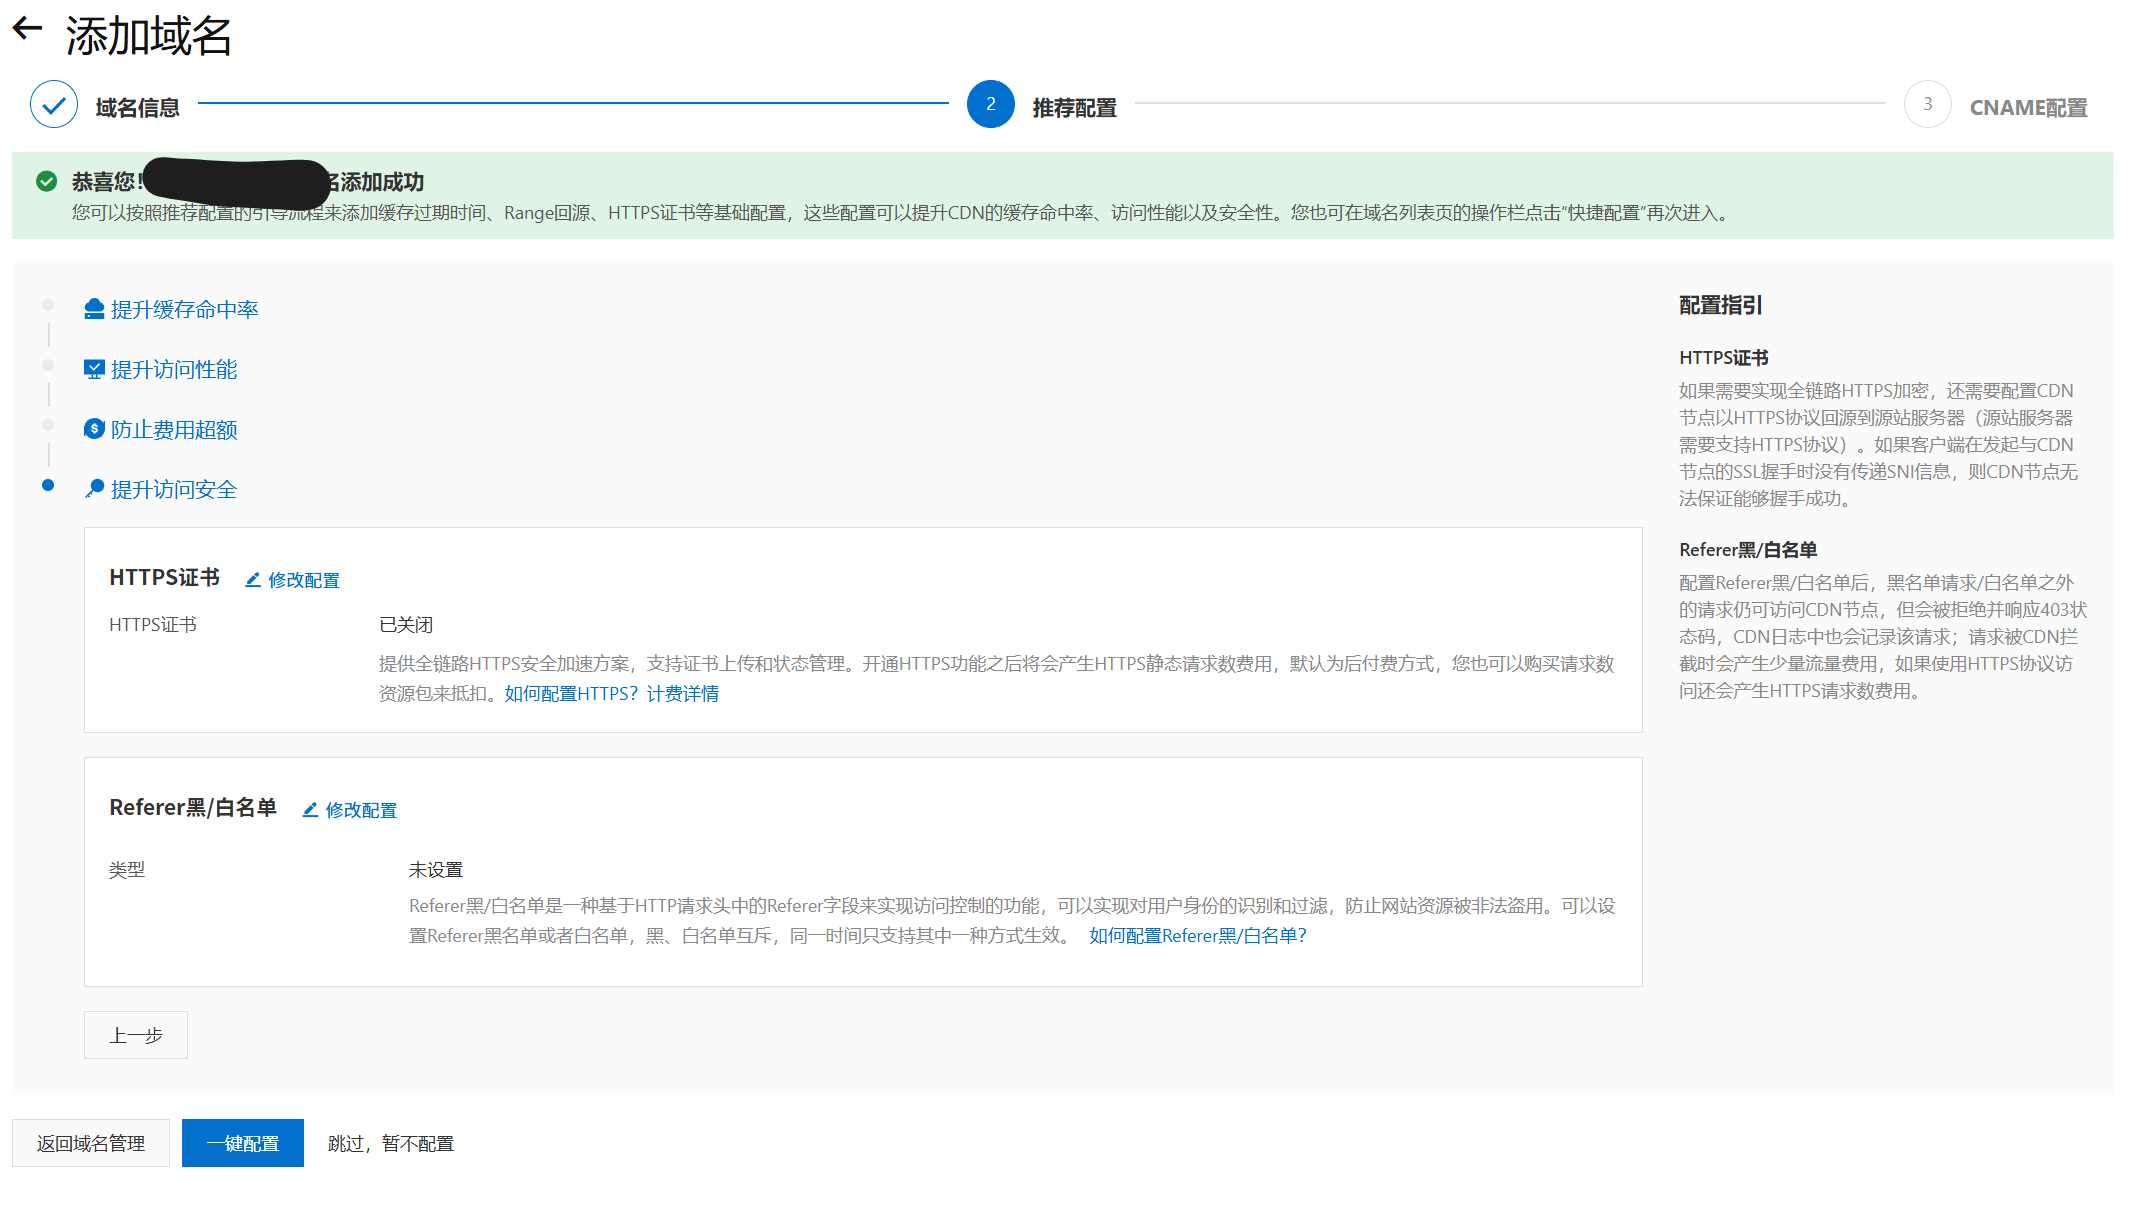Expand the 防止费用超额 section

tap(174, 430)
